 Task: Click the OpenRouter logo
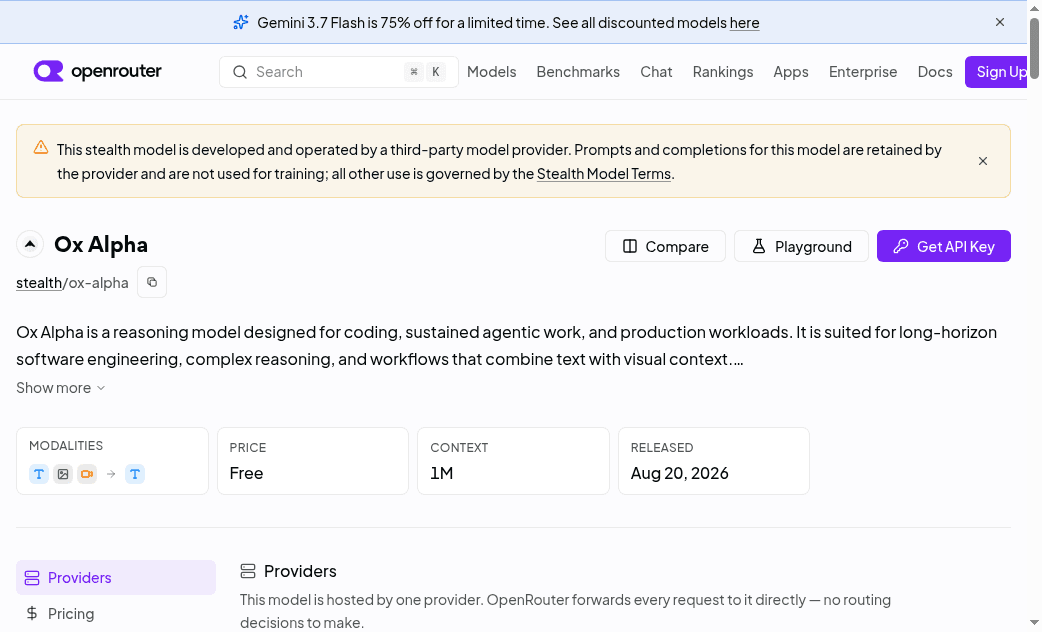(98, 71)
